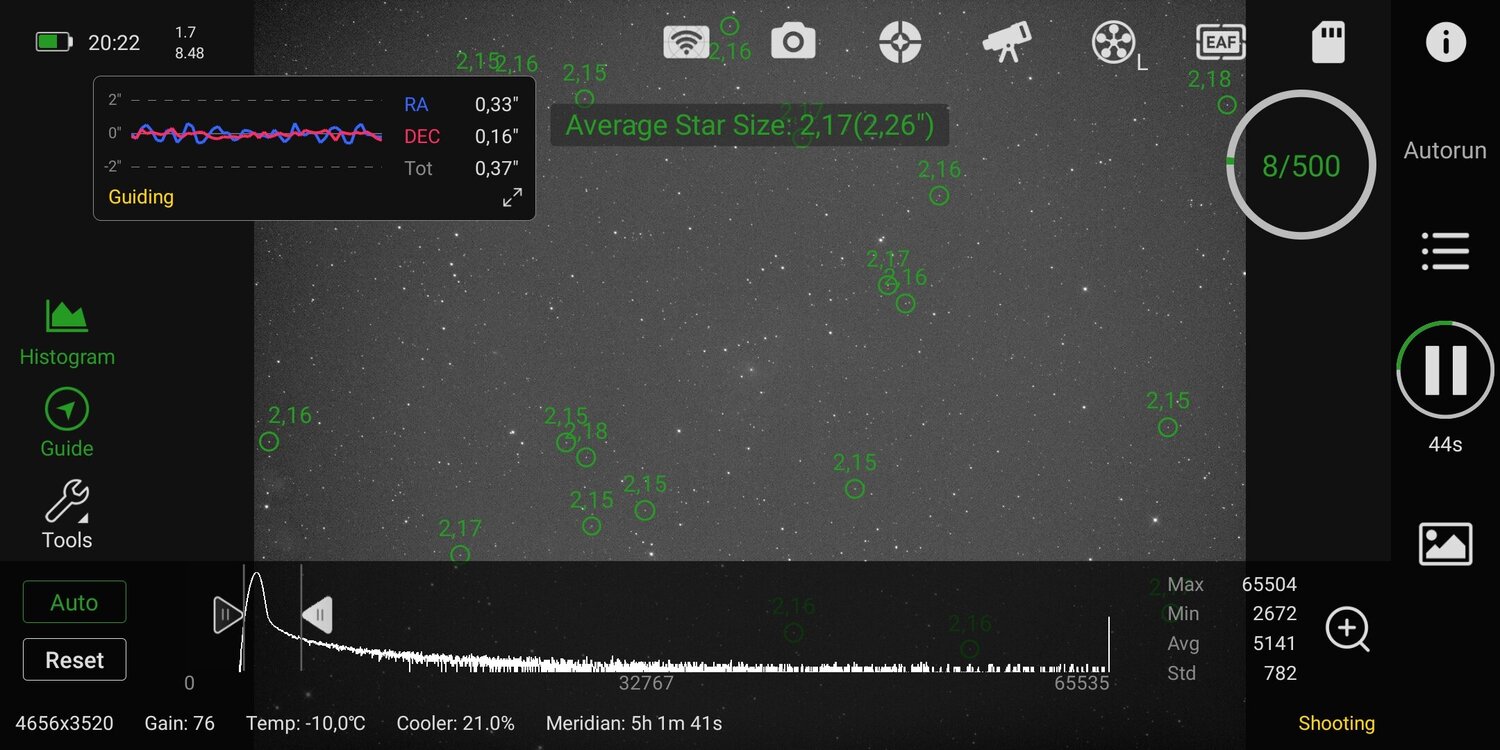Show the device info panel

(1445, 41)
